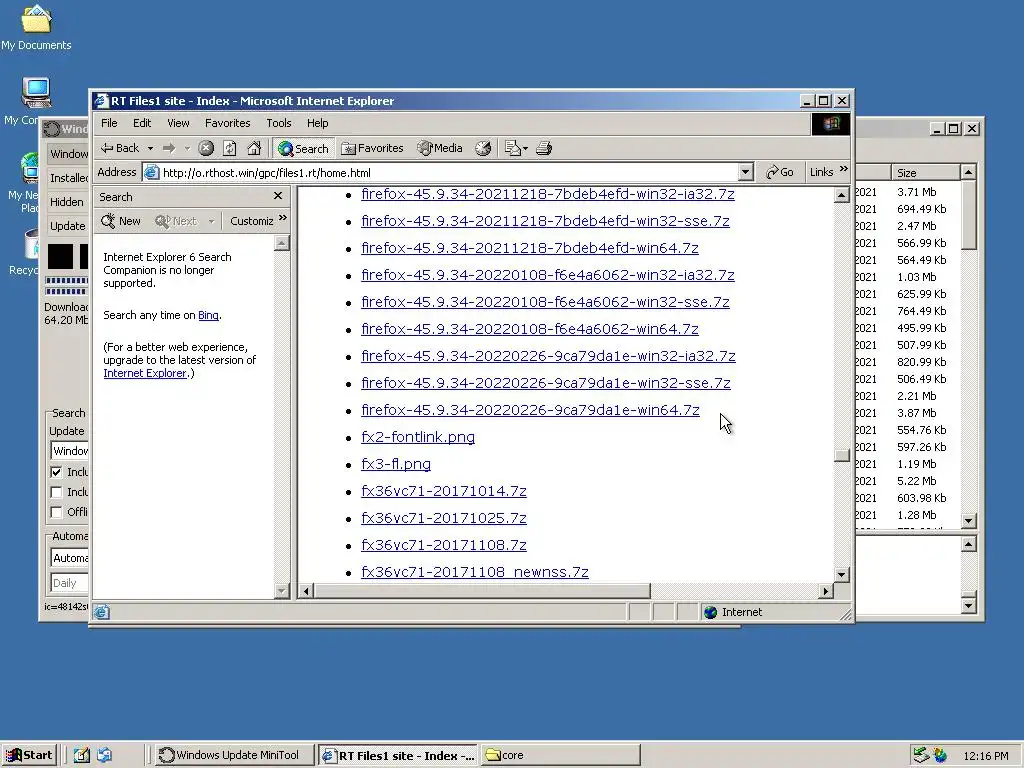
Task: Click the Start button on taskbar
Action: [x=29, y=755]
